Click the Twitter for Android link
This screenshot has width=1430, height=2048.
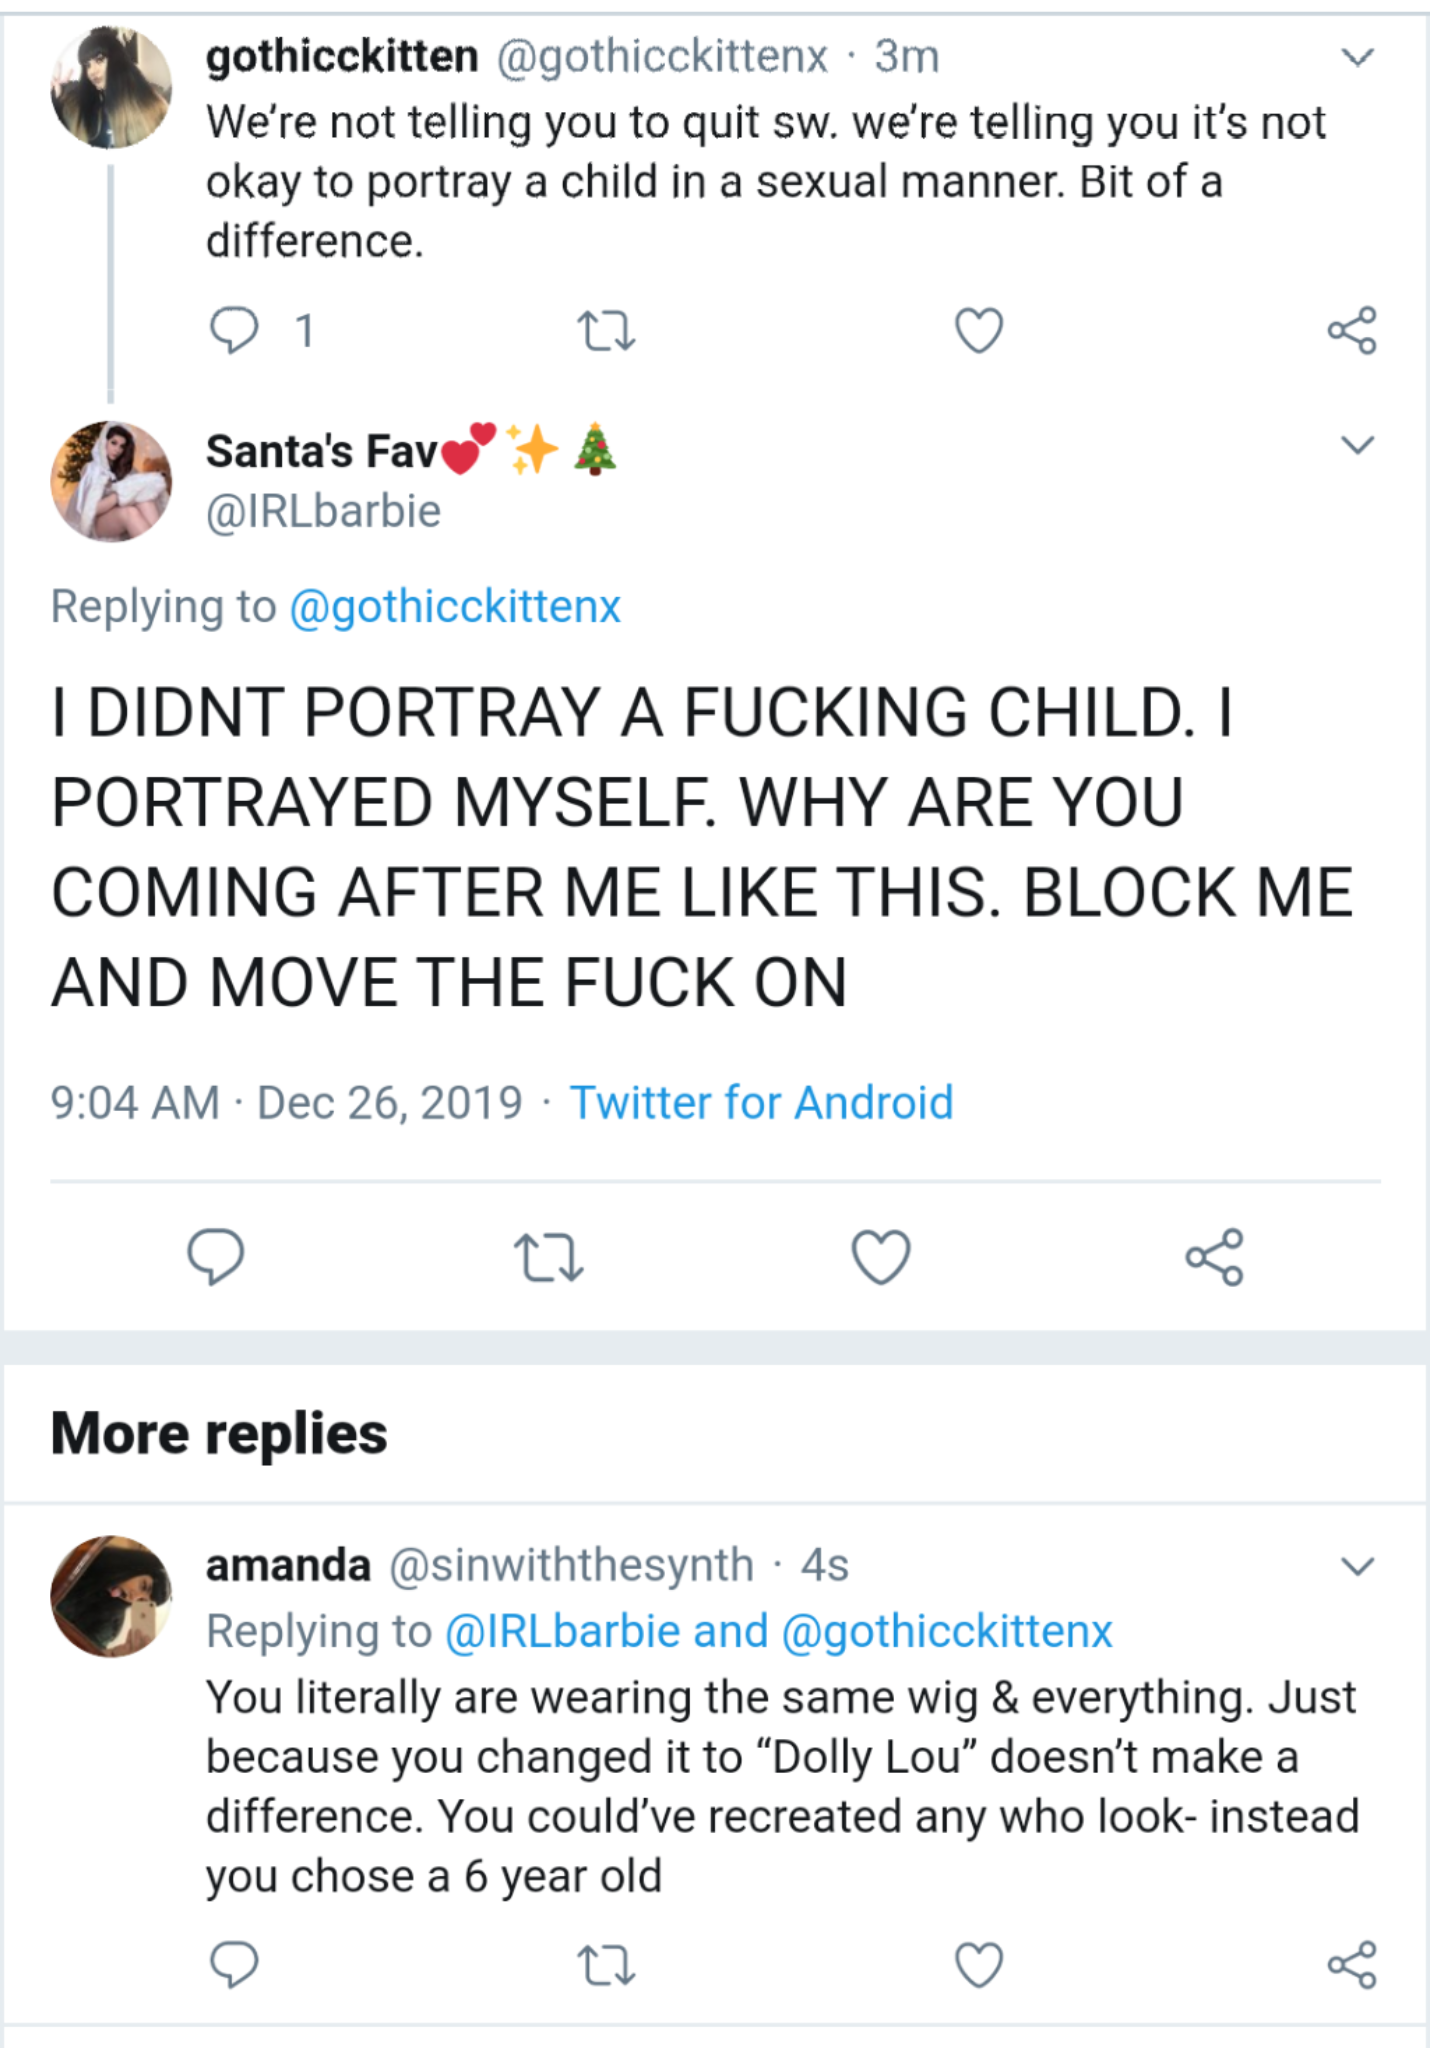(761, 1103)
